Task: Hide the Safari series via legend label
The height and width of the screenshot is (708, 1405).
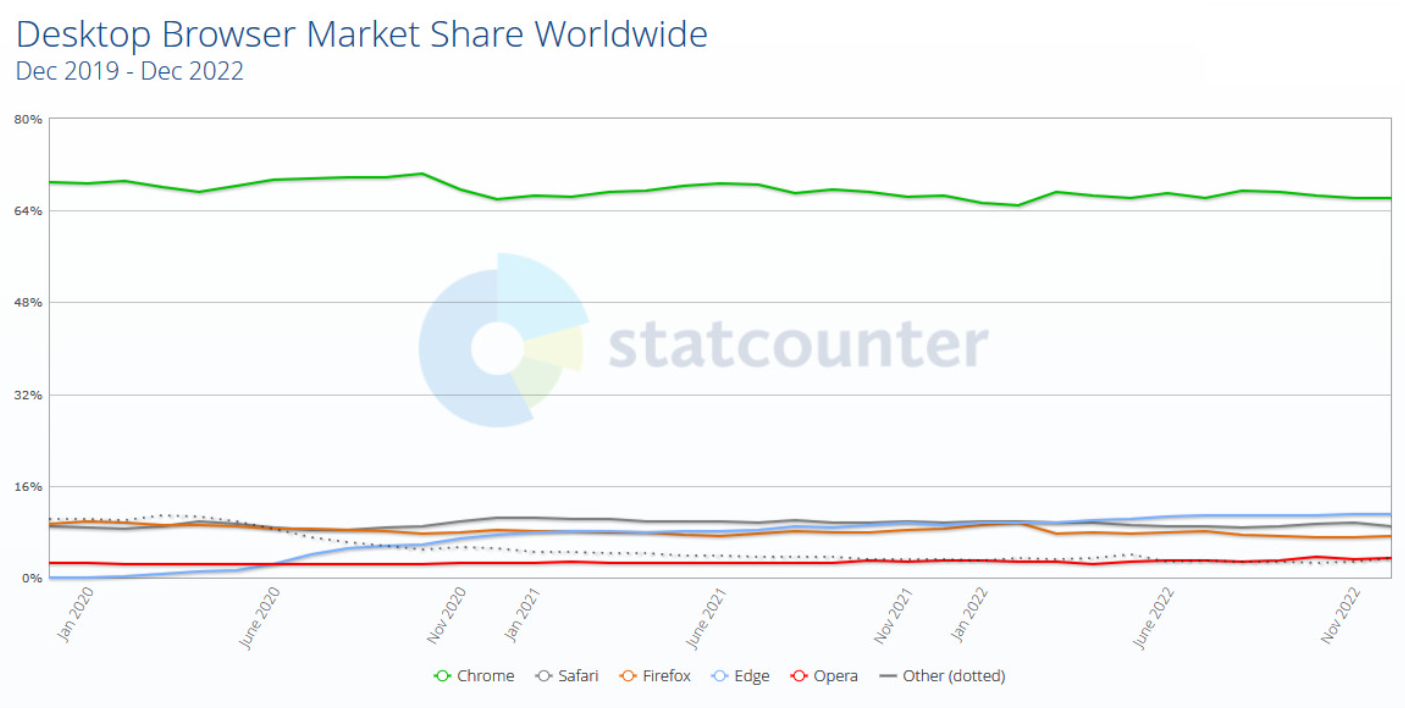Action: [579, 676]
